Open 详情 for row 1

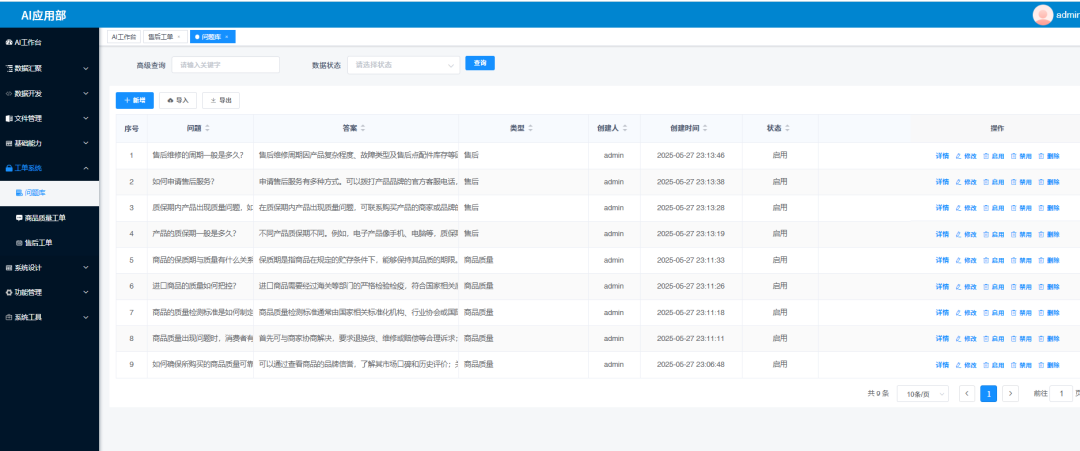942,156
